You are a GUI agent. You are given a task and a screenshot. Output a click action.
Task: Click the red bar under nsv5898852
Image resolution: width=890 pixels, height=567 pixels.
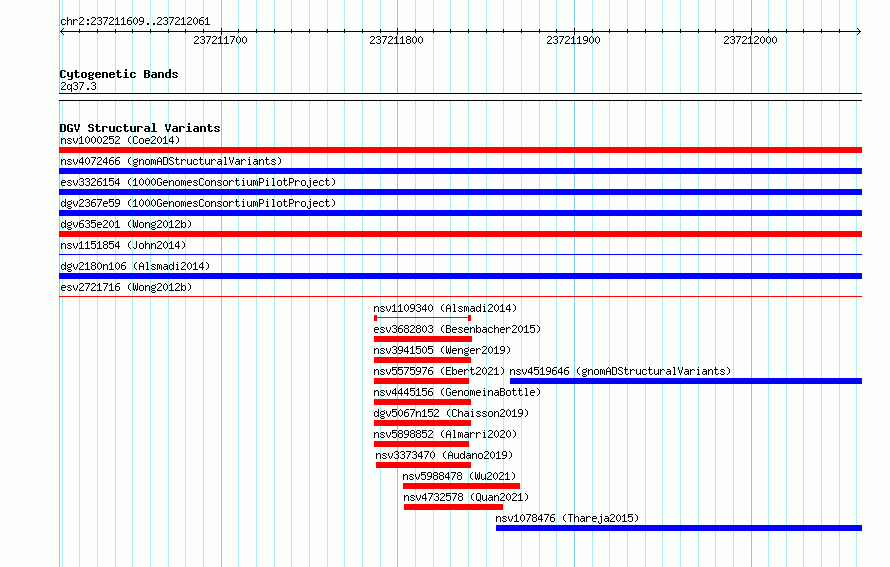point(422,444)
